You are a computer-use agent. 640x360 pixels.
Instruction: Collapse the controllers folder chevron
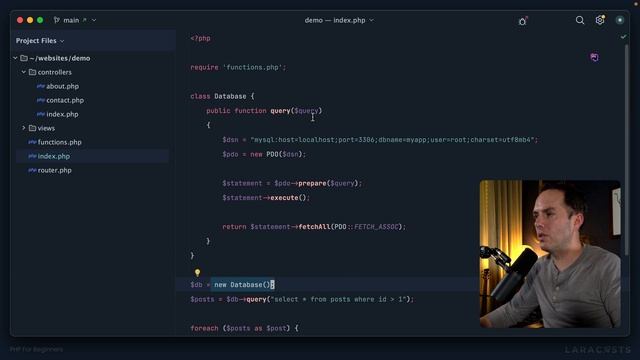(x=24, y=72)
